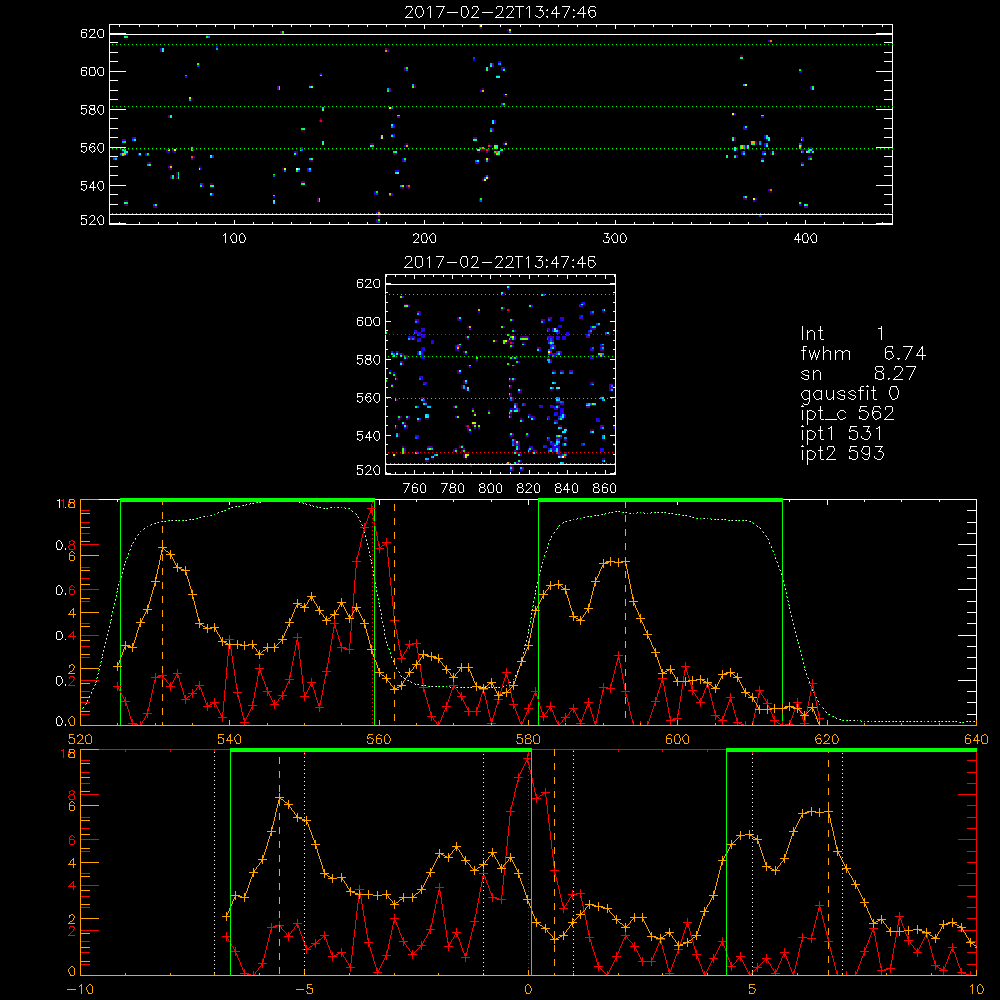Click the middle image plot's timestamp title
The height and width of the screenshot is (1000, 1000).
point(501,262)
